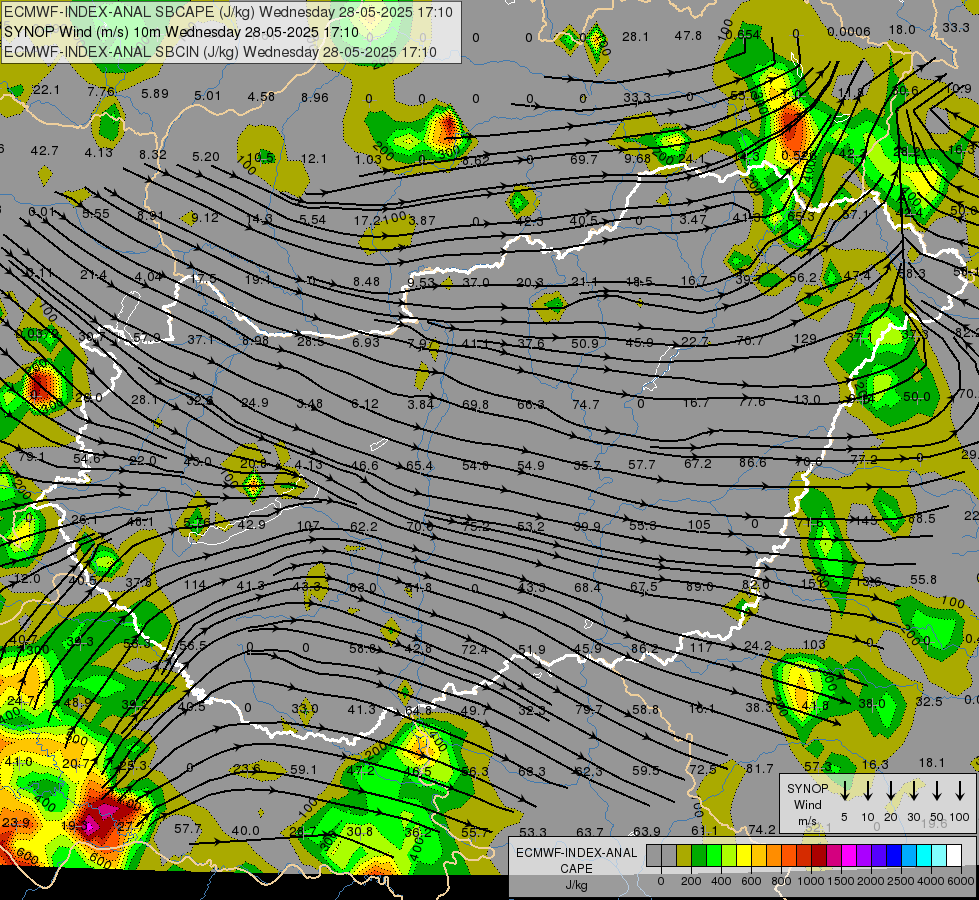Click the 1500 tick label on the colorbar
979x900 pixels.
pyautogui.click(x=840, y=881)
